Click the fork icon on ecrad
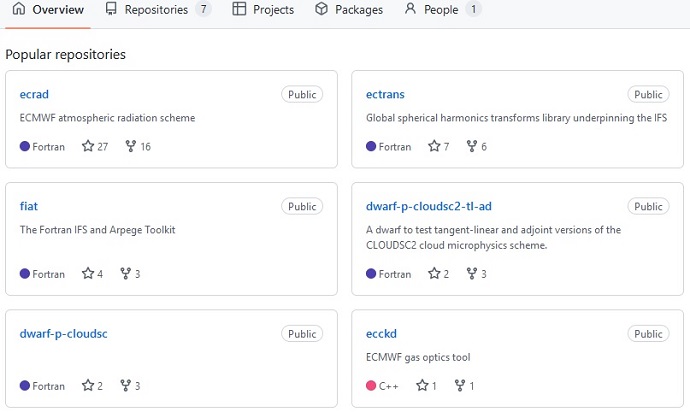Viewport: 690px width, 412px height. pyautogui.click(x=131, y=146)
